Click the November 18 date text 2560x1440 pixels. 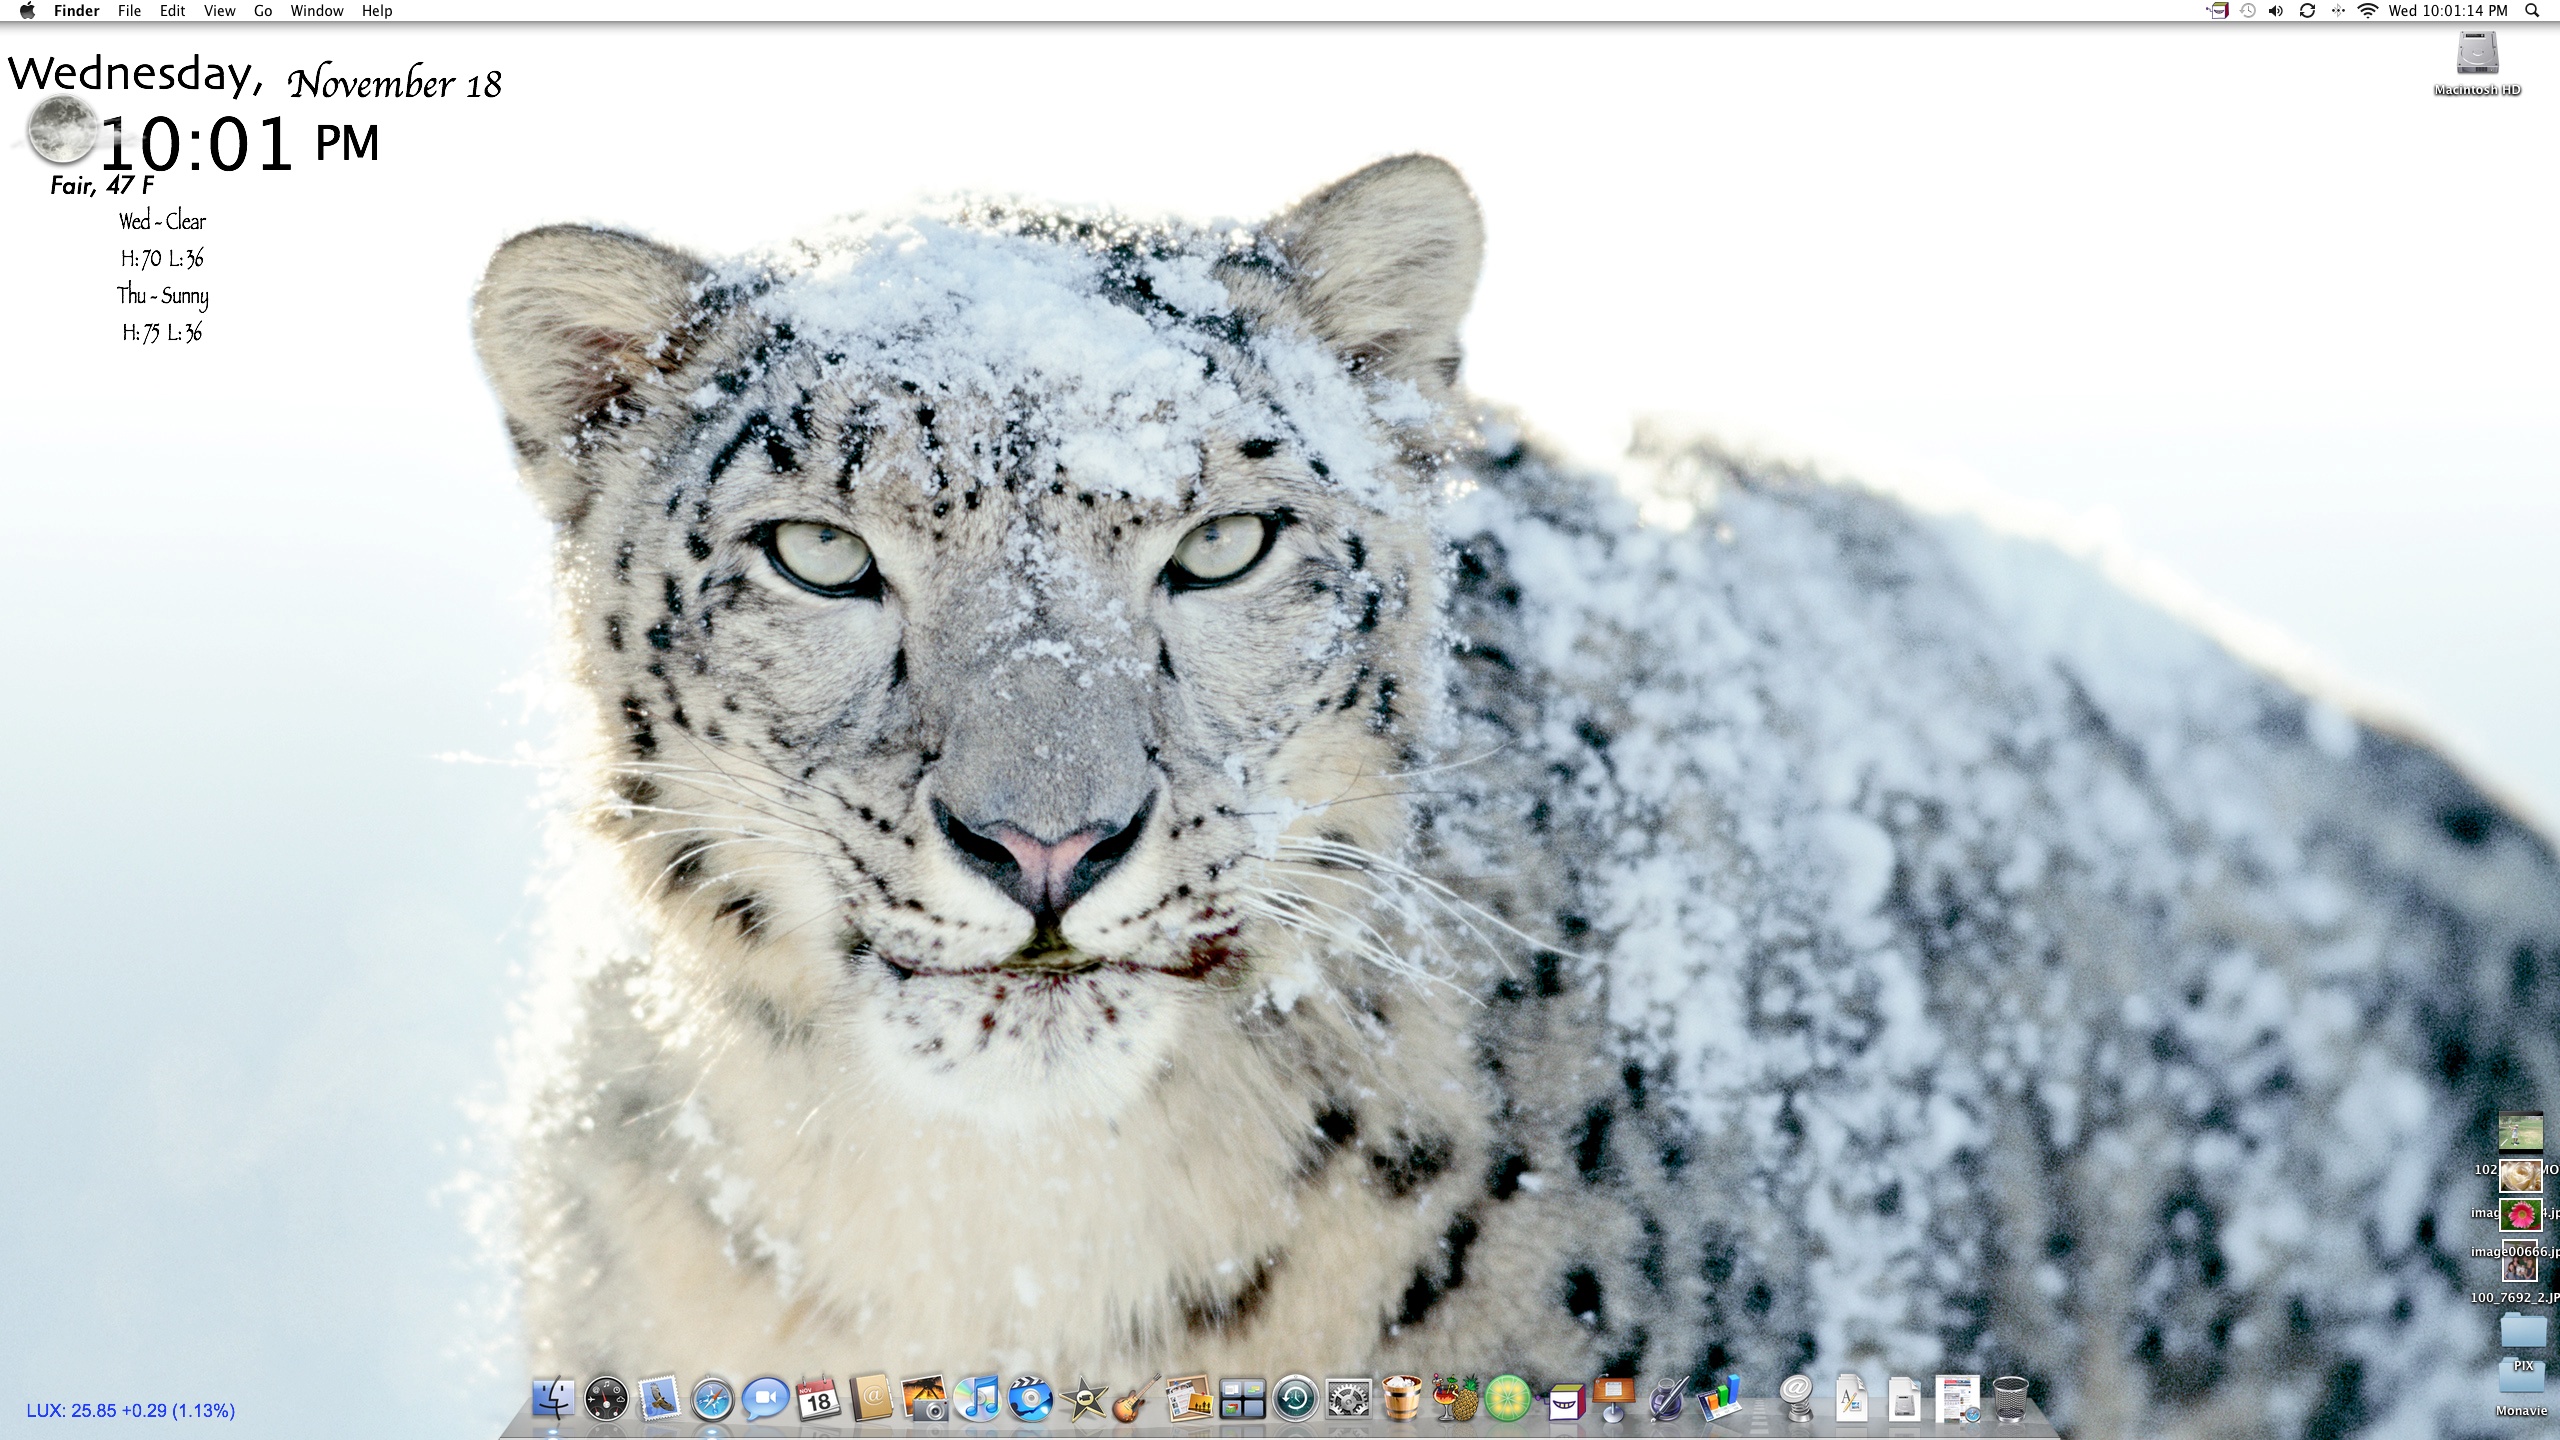pyautogui.click(x=395, y=83)
